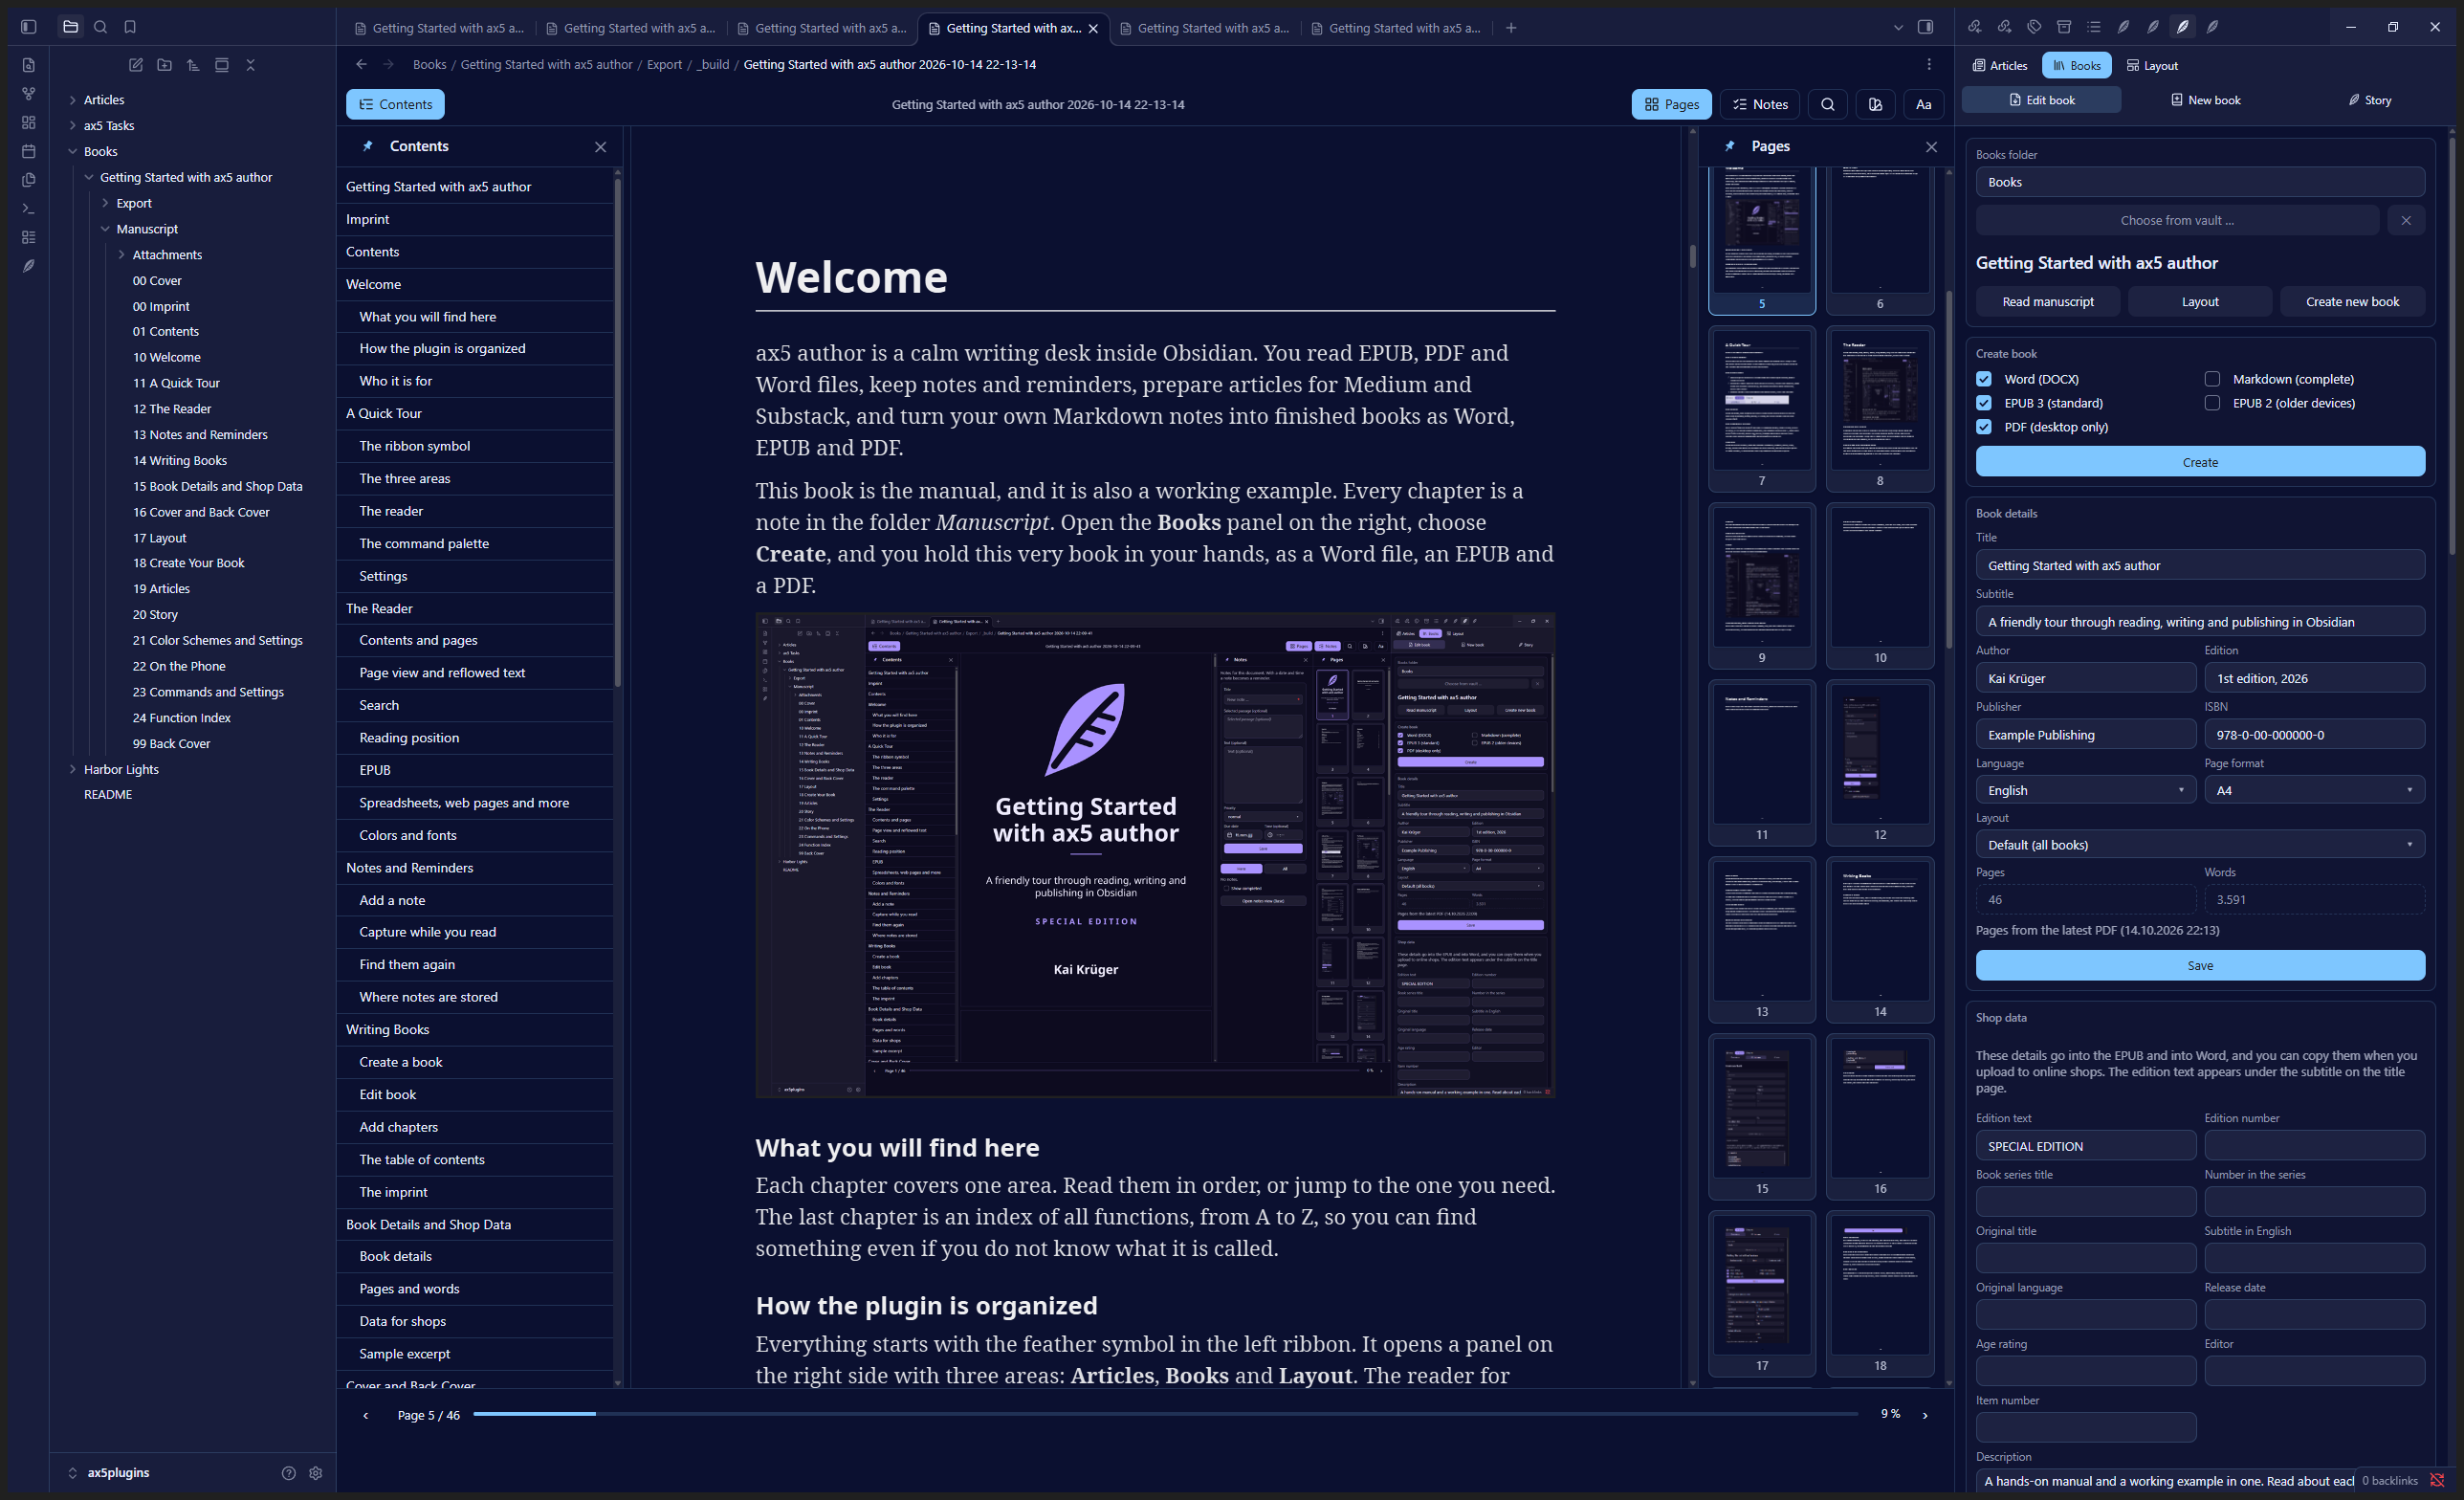Switch to the Articles tab
This screenshot has width=2464, height=1500.
(x=2000, y=65)
